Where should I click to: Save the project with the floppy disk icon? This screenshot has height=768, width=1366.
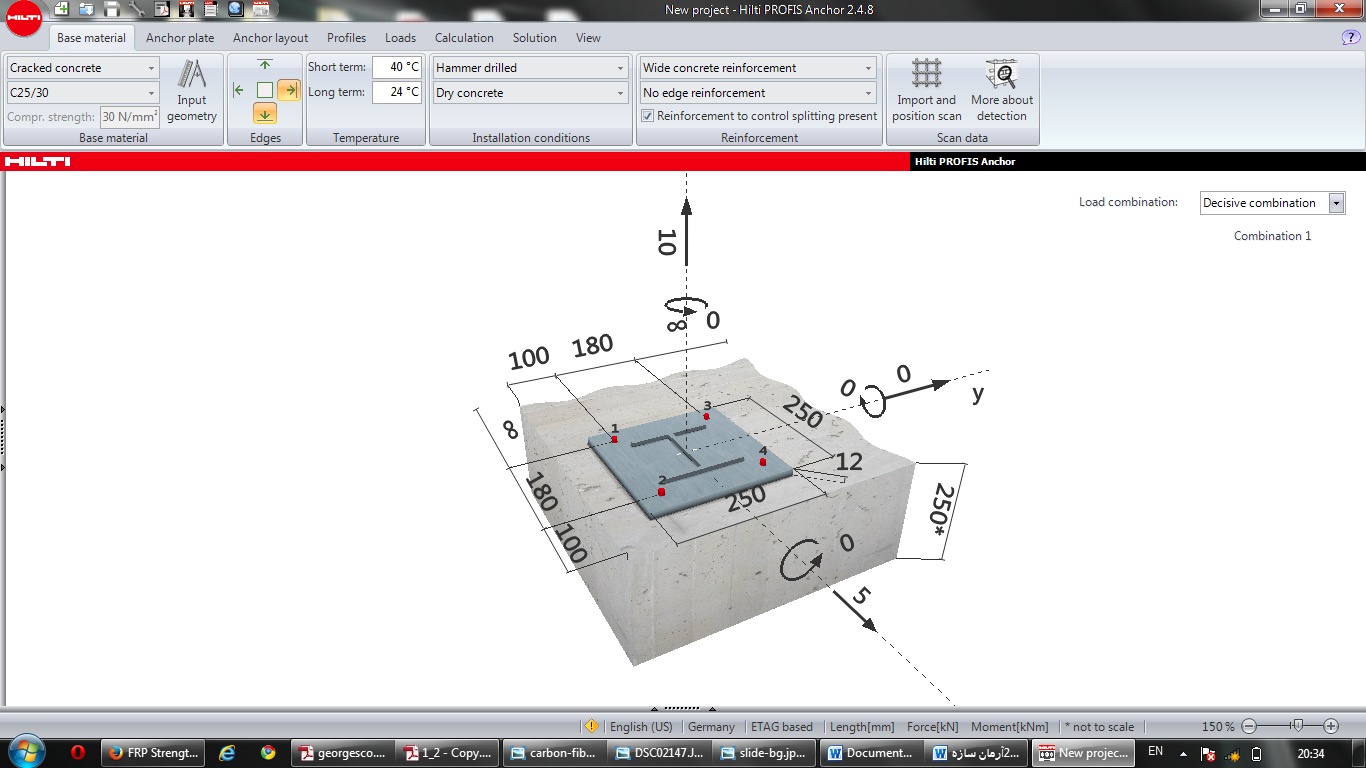[112, 9]
